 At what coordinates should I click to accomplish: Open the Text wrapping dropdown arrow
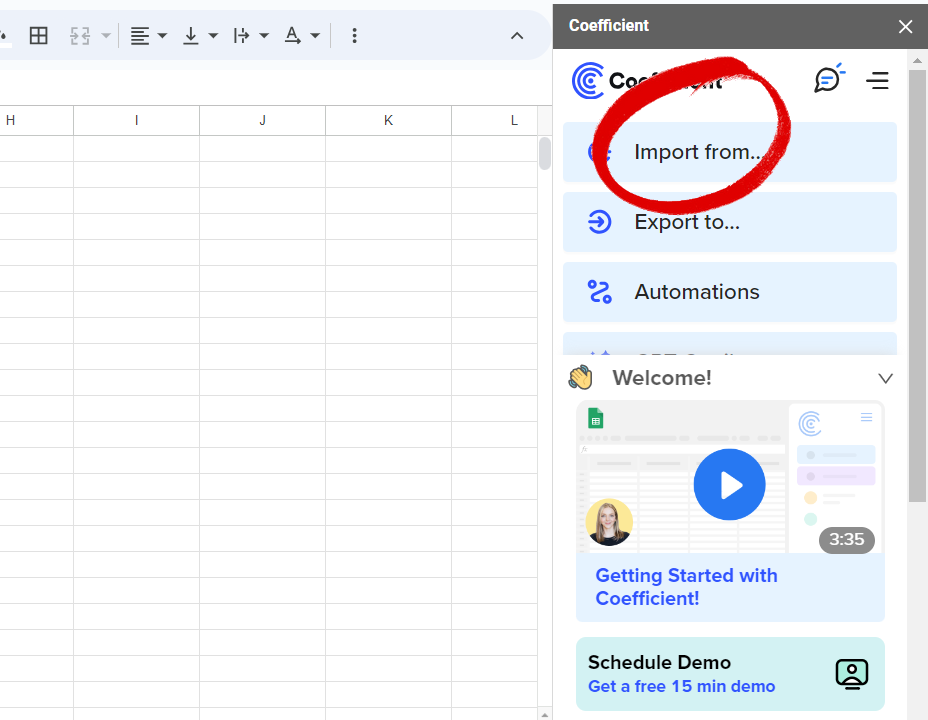264,35
